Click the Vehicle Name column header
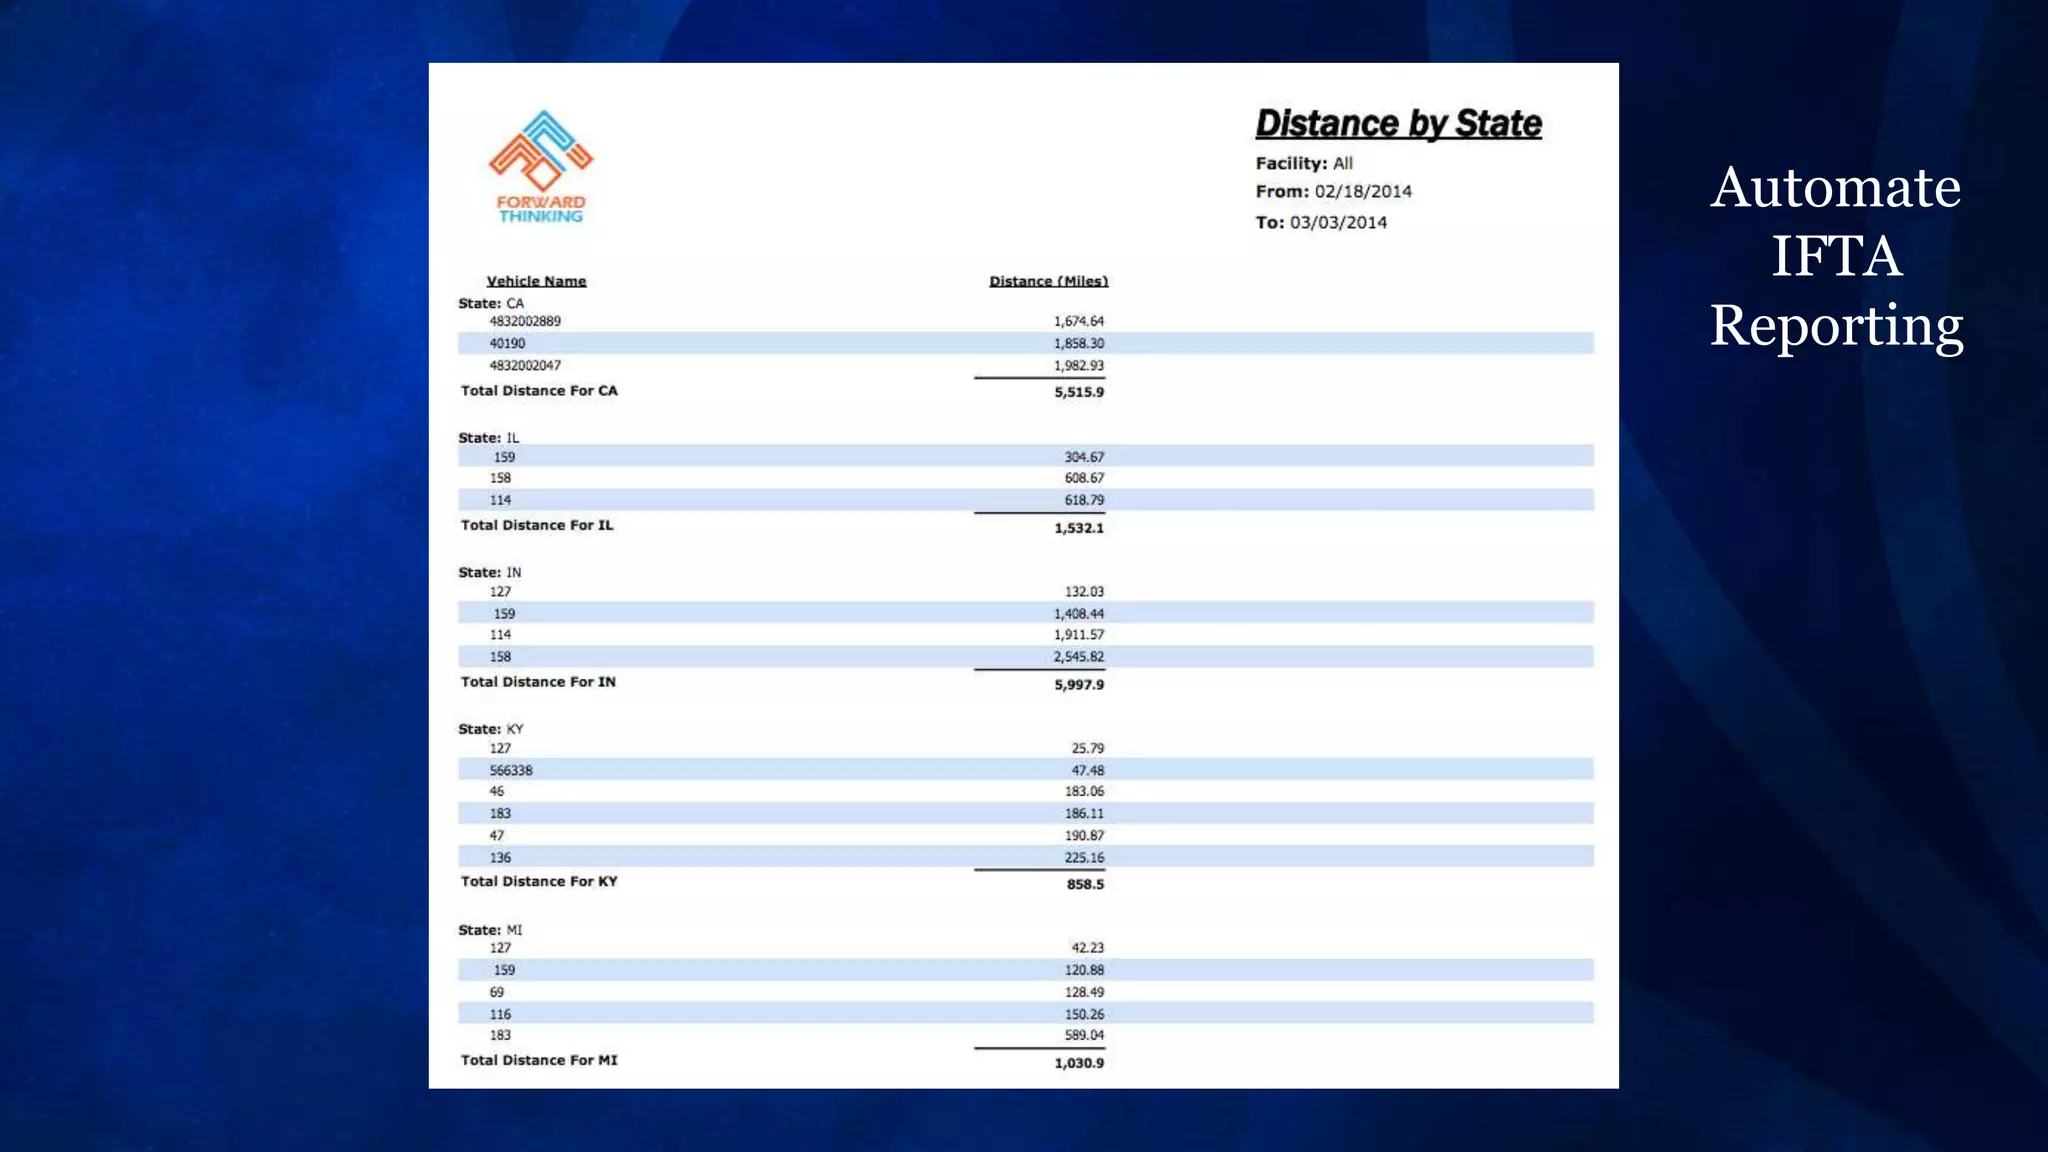The height and width of the screenshot is (1152, 2048). point(536,281)
